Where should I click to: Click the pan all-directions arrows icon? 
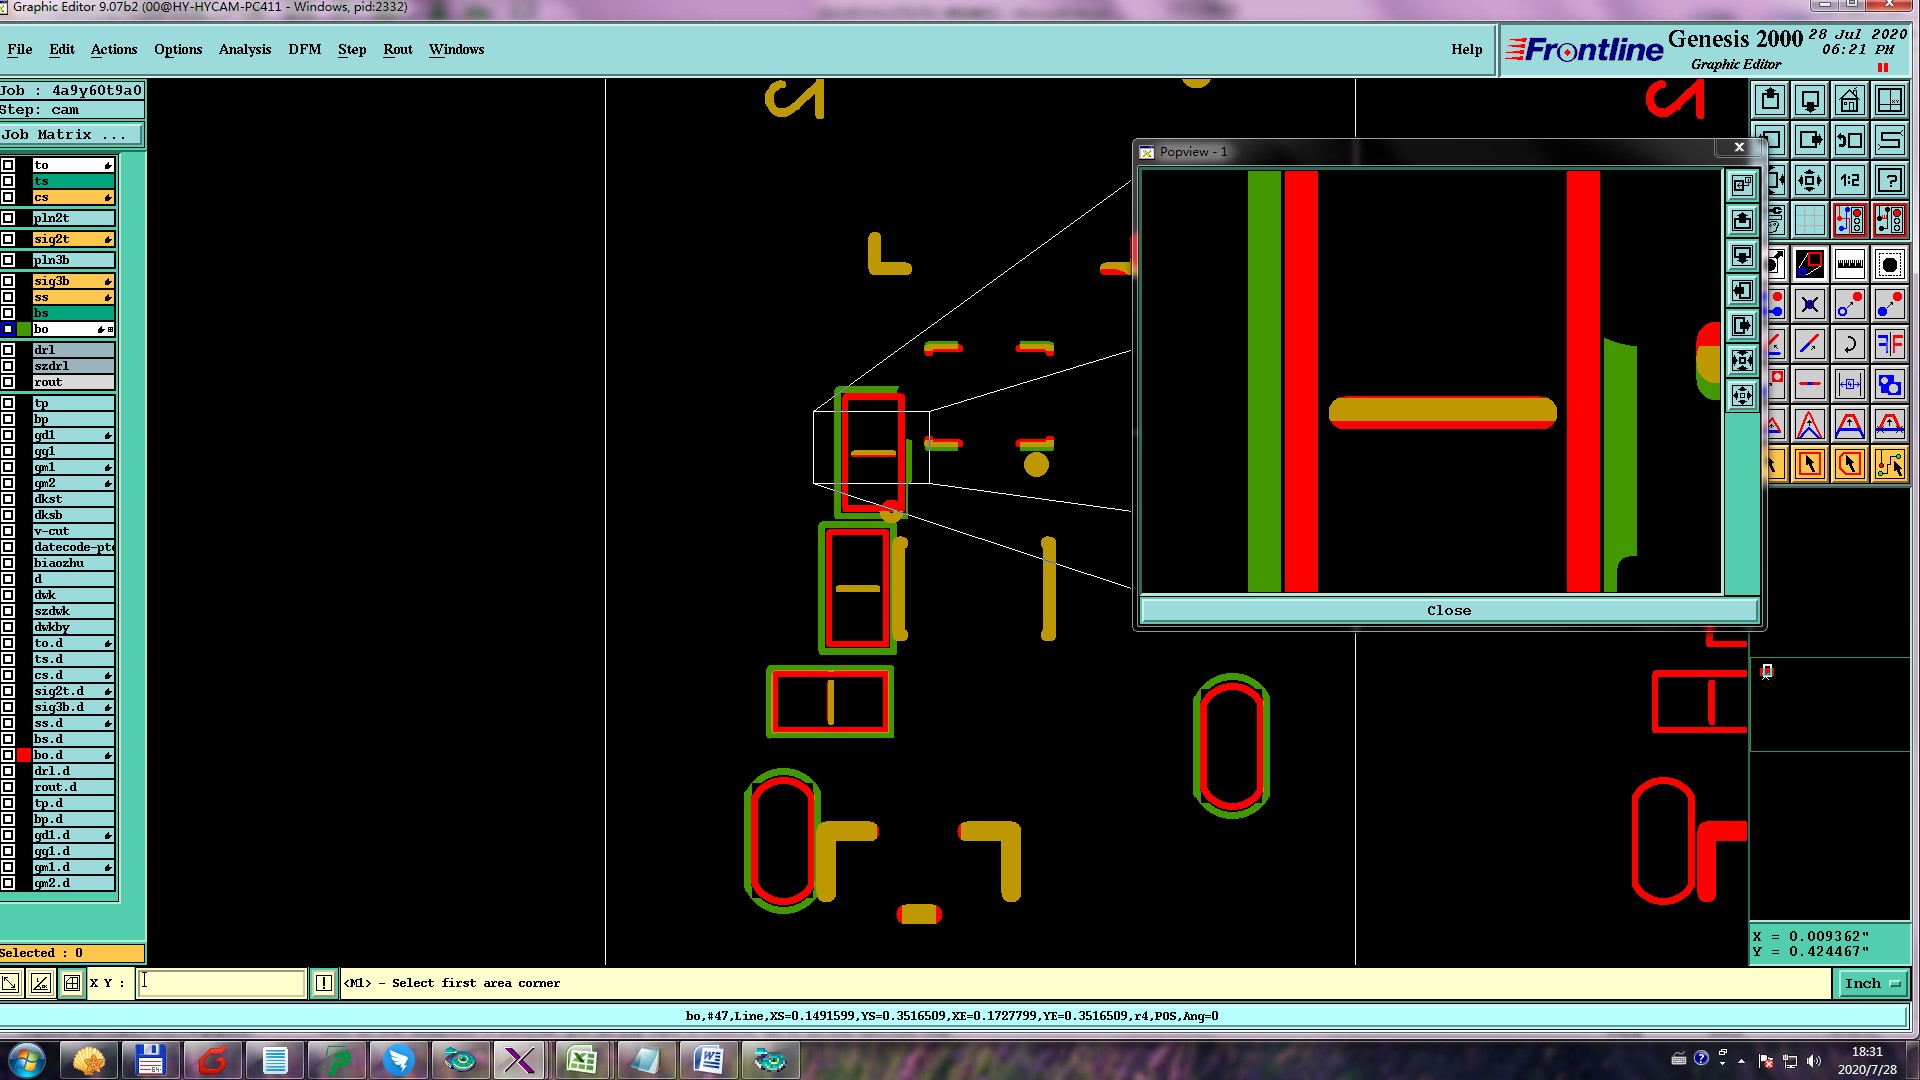(1809, 181)
